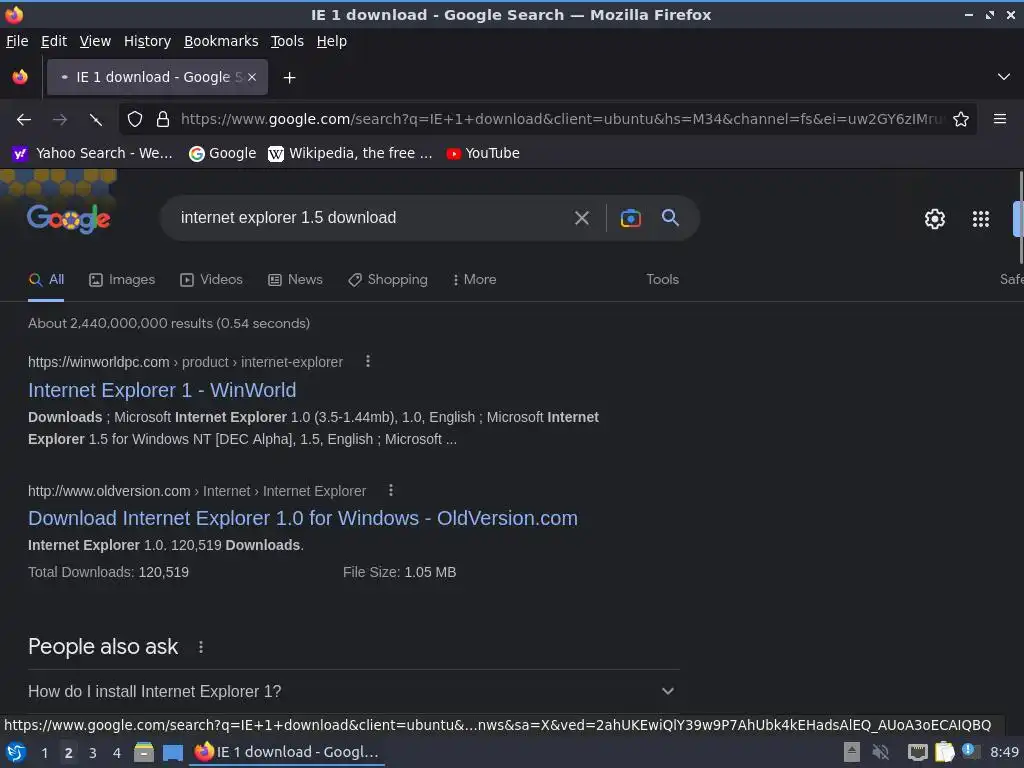Open the search Tools options

pyautogui.click(x=662, y=280)
